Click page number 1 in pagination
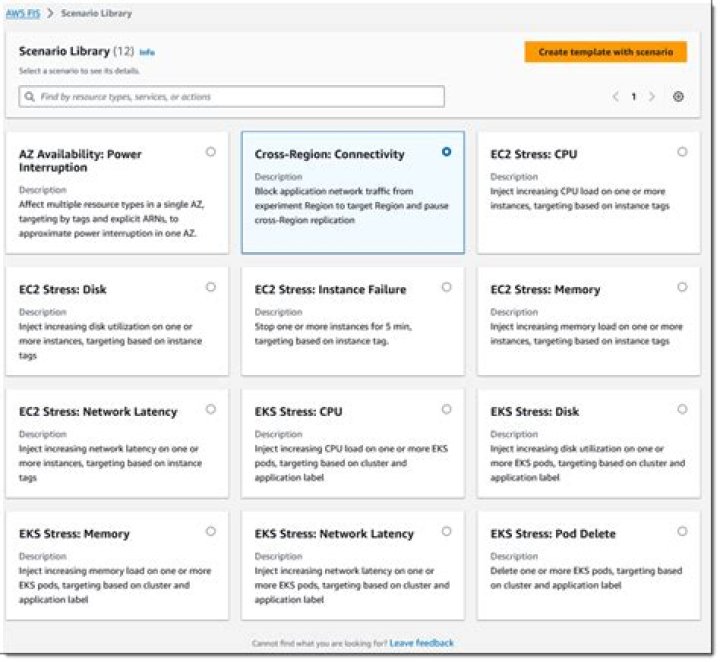The width and height of the screenshot is (720, 662). click(x=633, y=97)
